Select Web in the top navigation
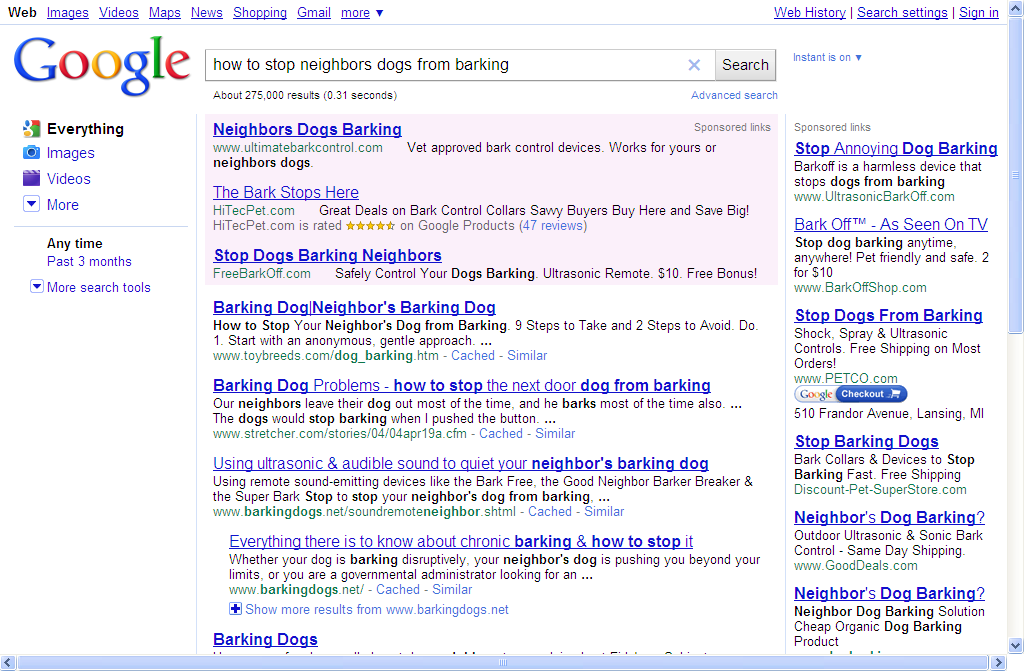The image size is (1024, 671). (x=22, y=12)
